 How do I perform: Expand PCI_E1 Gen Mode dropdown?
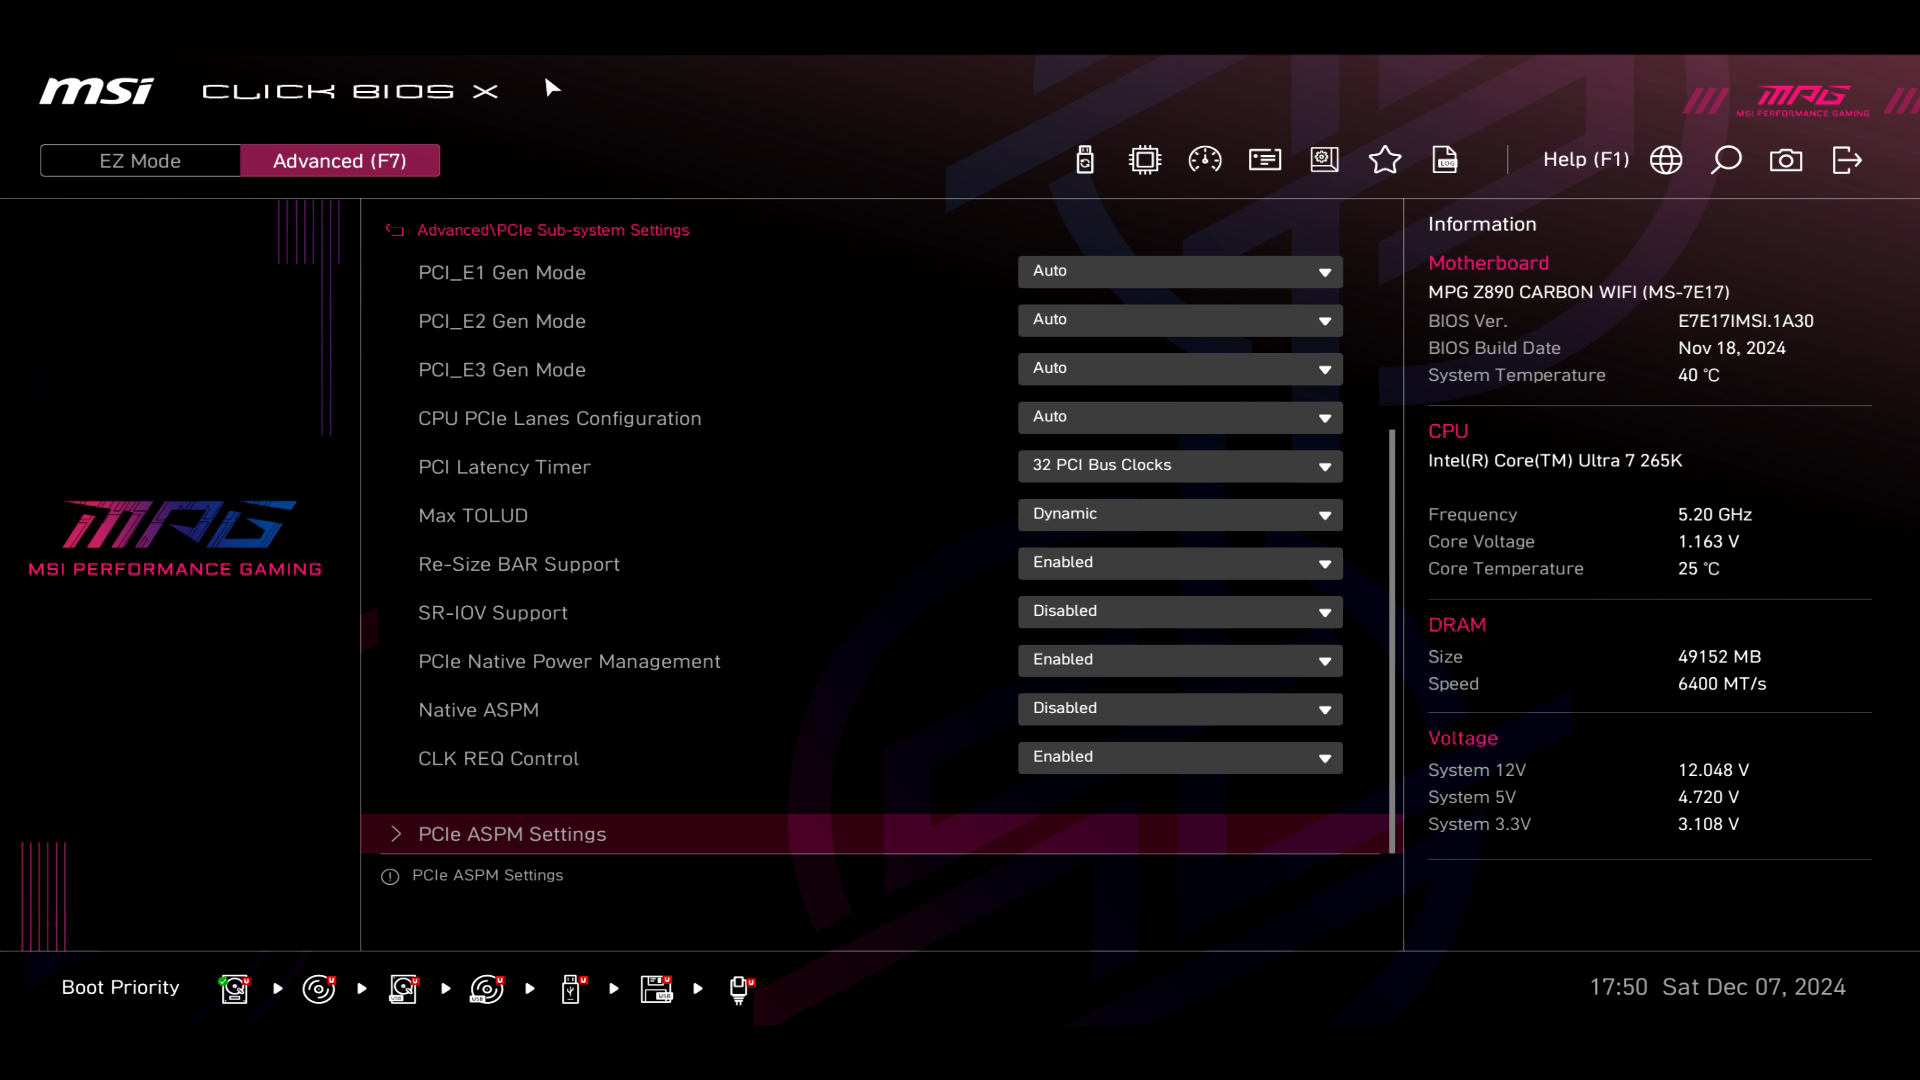click(1180, 272)
